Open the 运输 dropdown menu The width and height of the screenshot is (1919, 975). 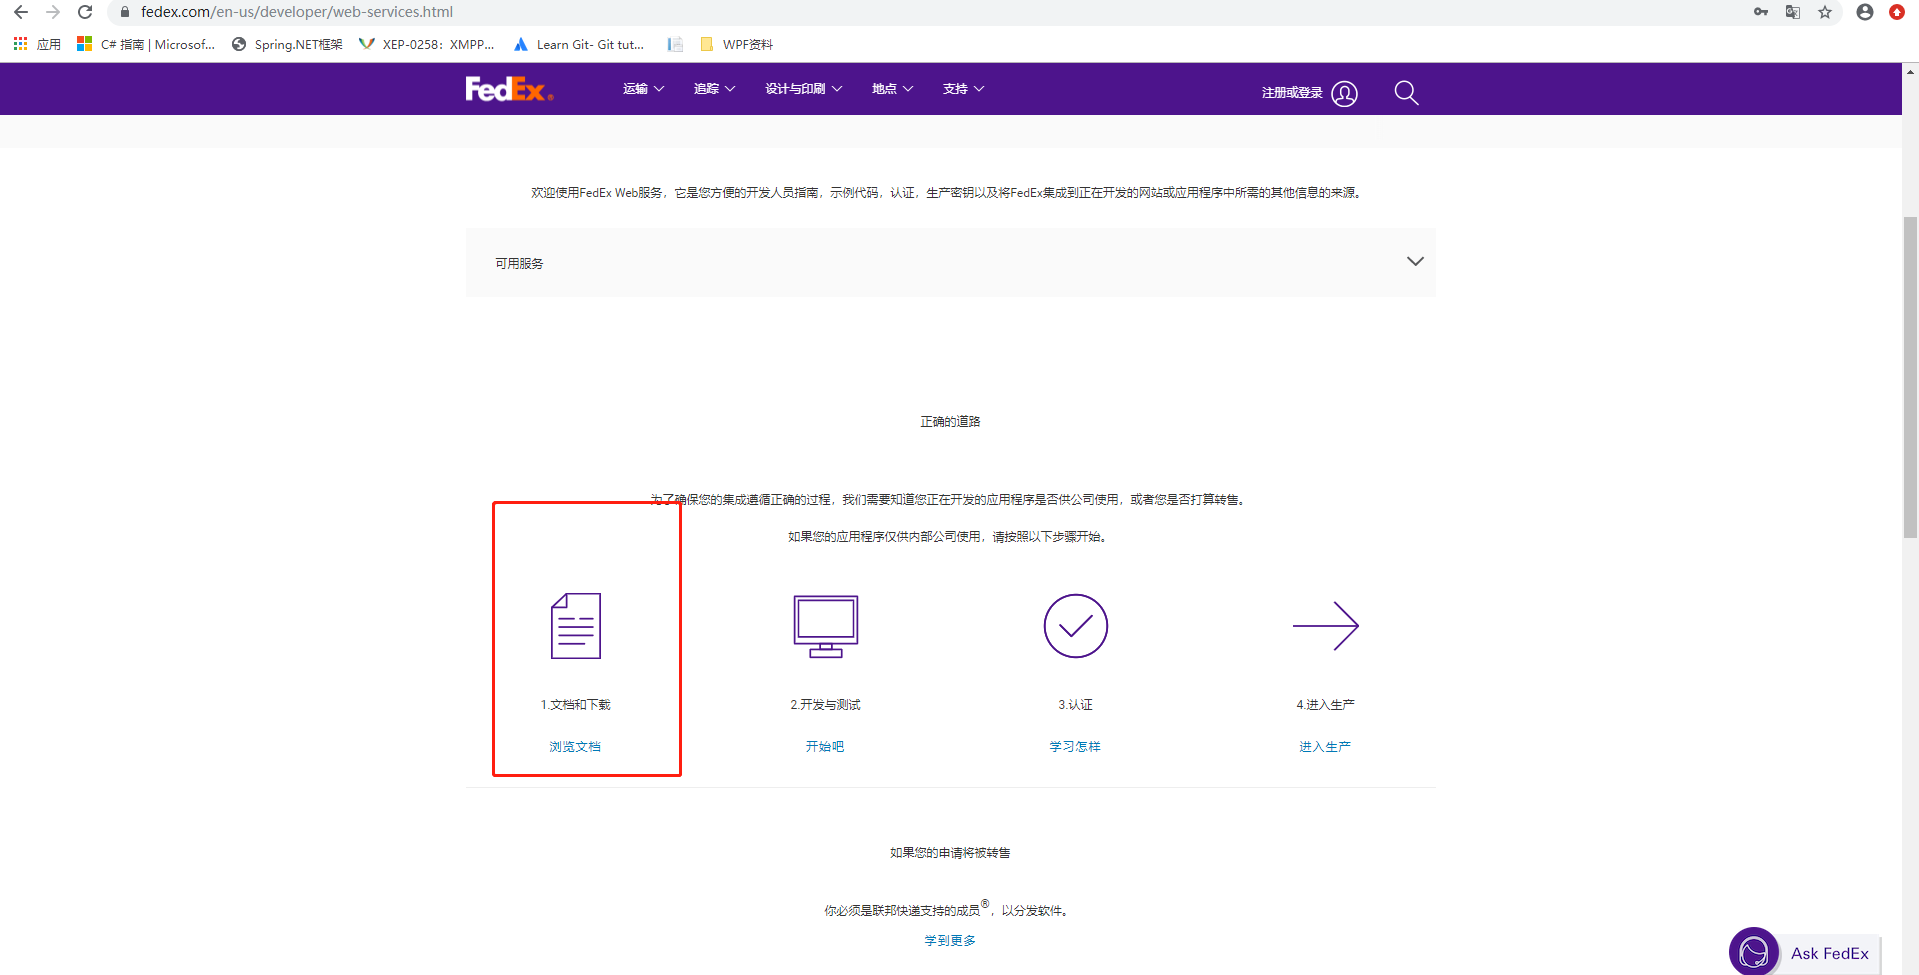click(x=642, y=88)
